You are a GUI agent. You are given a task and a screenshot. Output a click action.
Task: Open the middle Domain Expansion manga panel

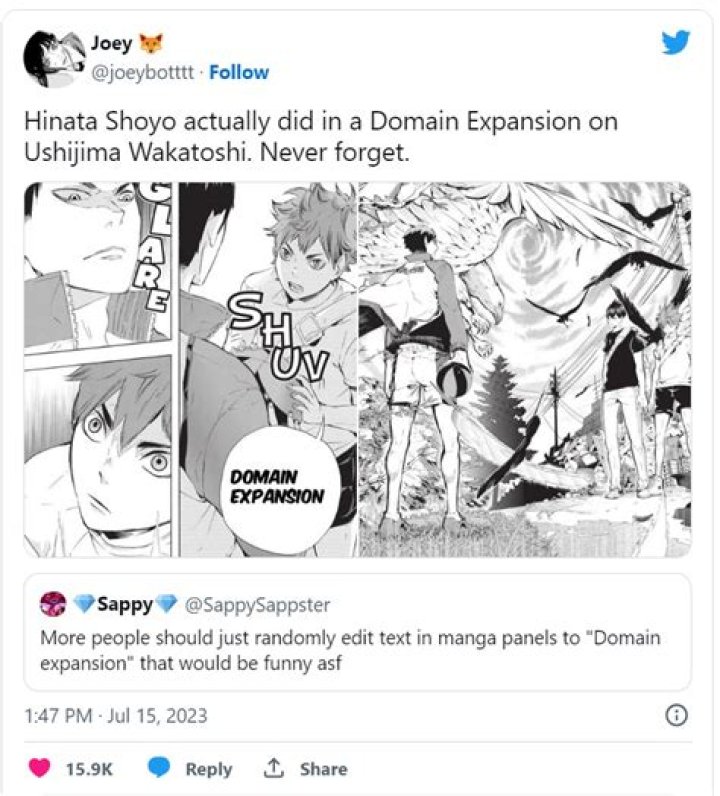coord(267,368)
